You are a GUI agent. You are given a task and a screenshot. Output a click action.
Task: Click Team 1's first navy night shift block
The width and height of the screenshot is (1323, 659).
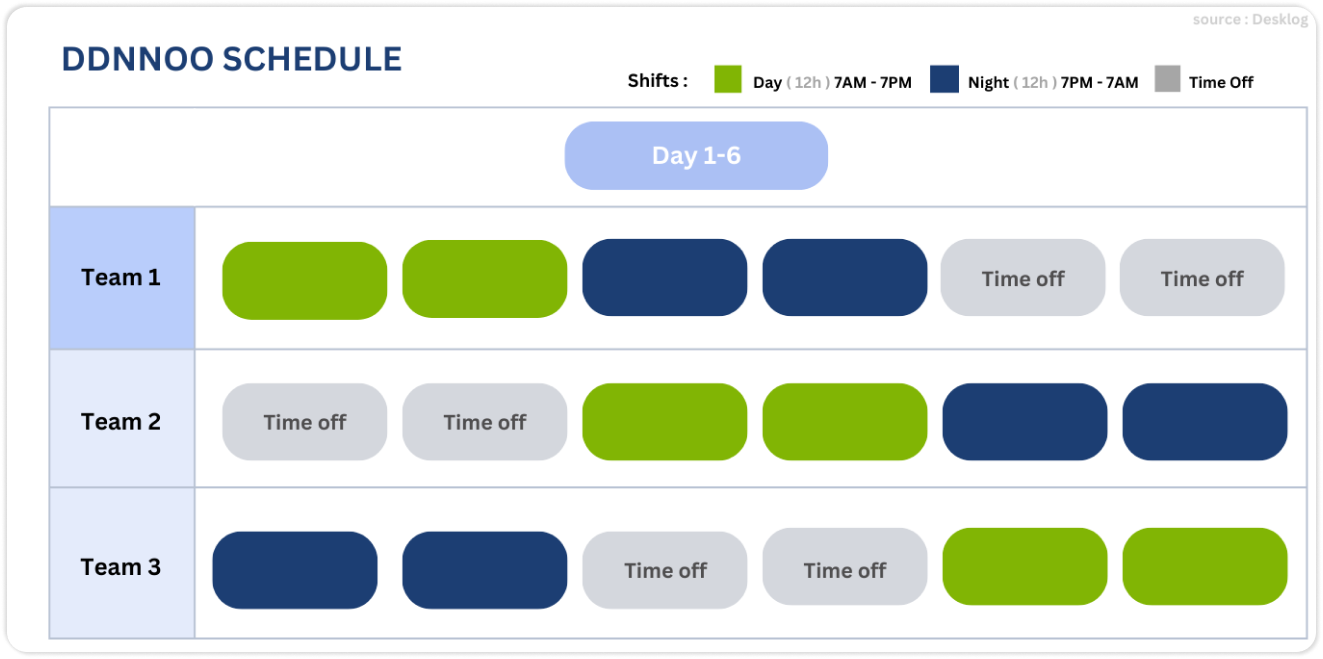(665, 277)
